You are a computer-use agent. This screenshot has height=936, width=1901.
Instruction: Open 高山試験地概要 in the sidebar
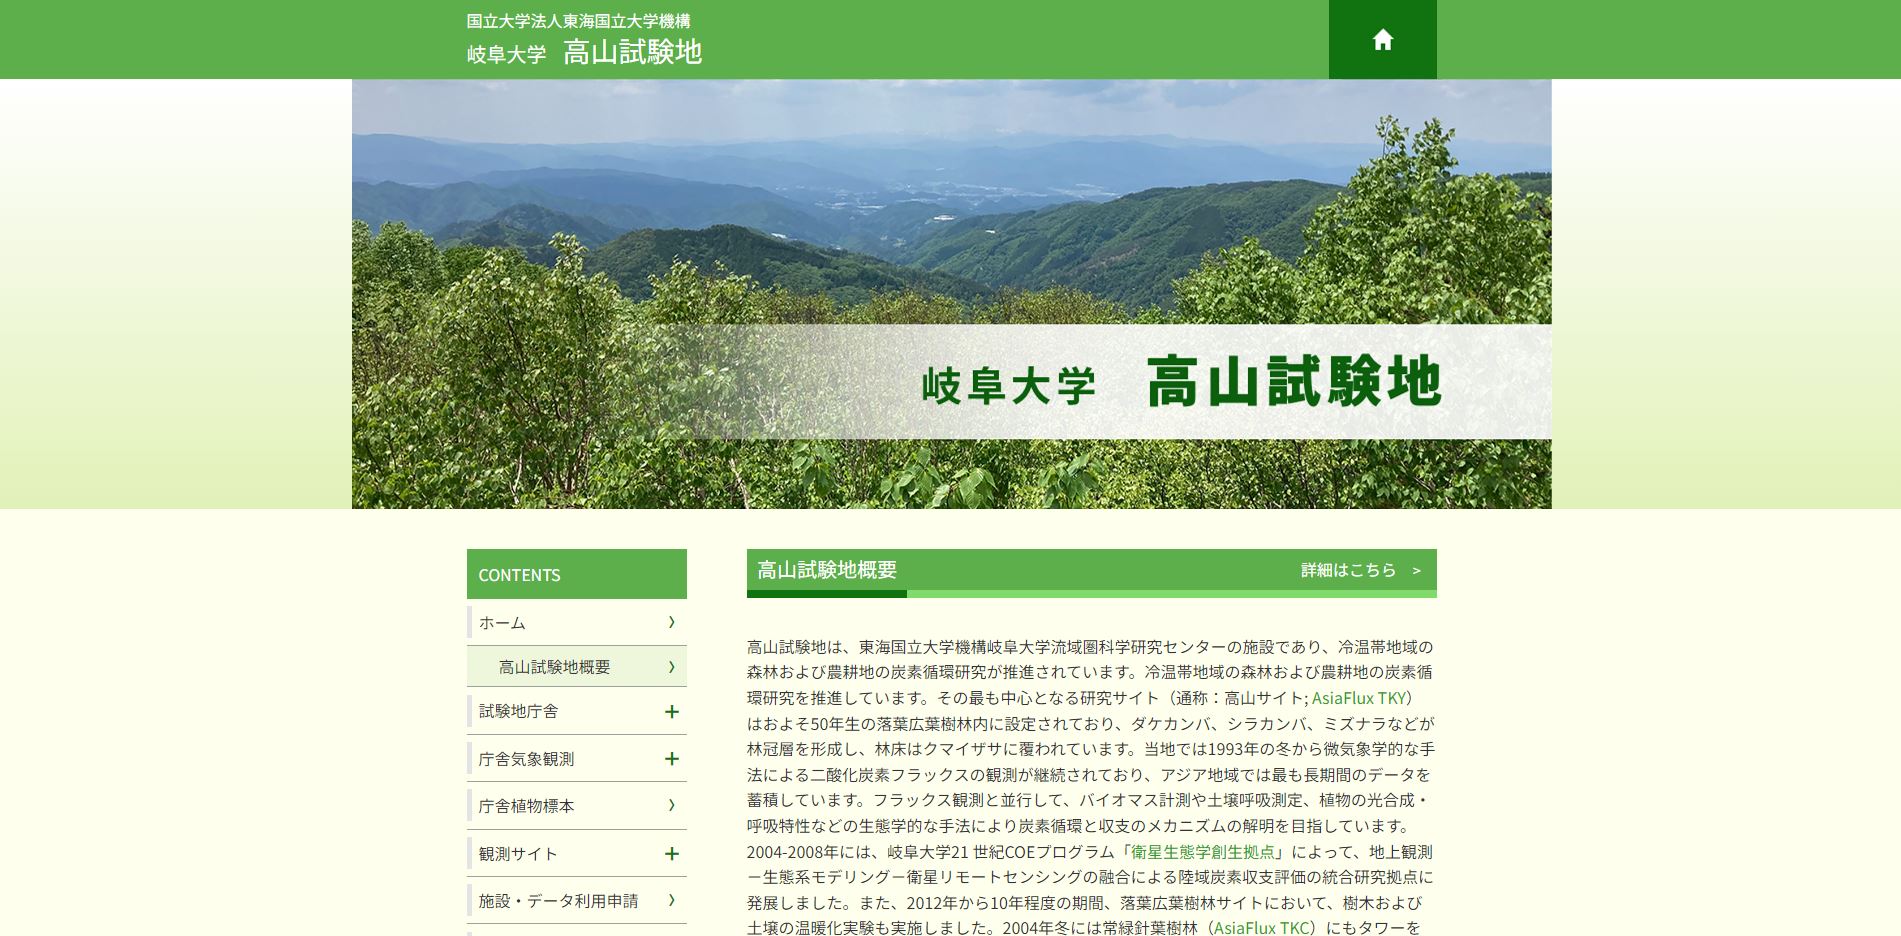point(554,667)
